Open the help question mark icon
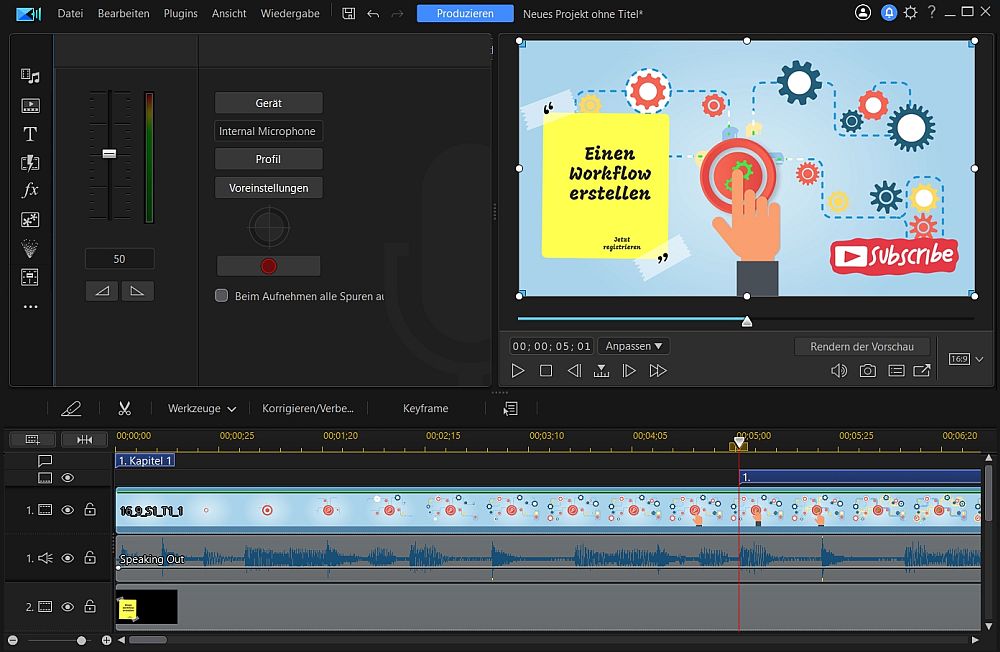This screenshot has width=1000, height=652. tap(932, 12)
